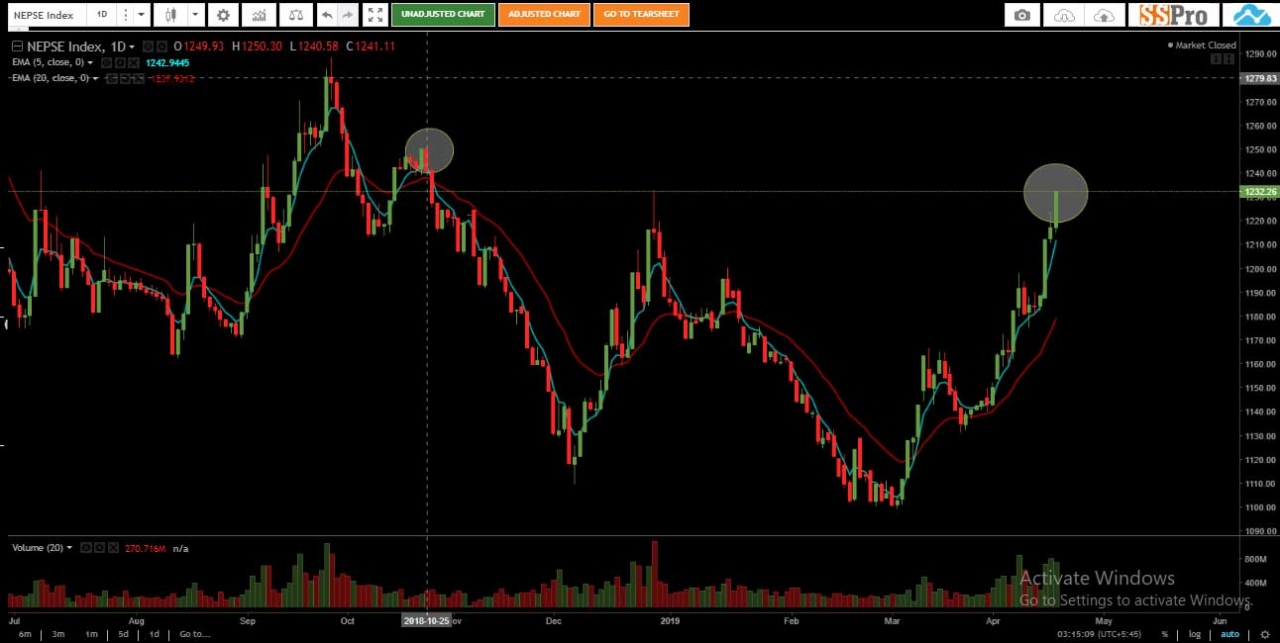The image size is (1280, 643).
Task: Open chart style dropdown arrow
Action: tap(195, 15)
